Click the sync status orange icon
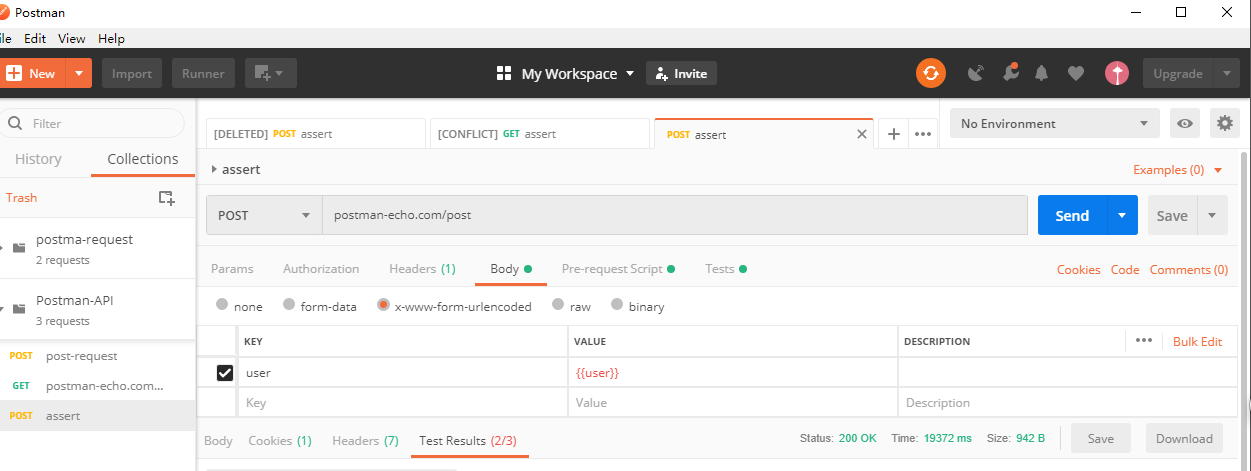The width and height of the screenshot is (1251, 471). click(x=931, y=73)
